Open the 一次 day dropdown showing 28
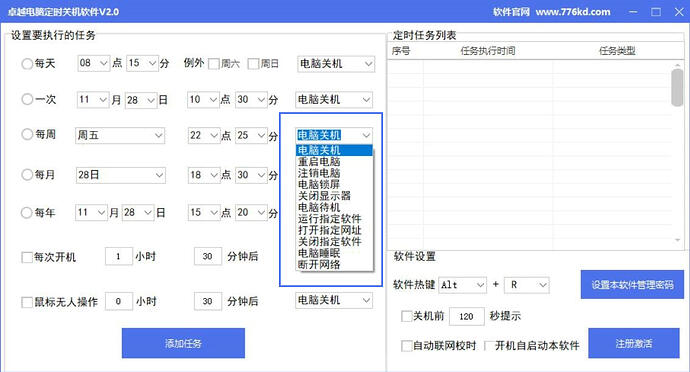The height and width of the screenshot is (372, 690). (141, 100)
